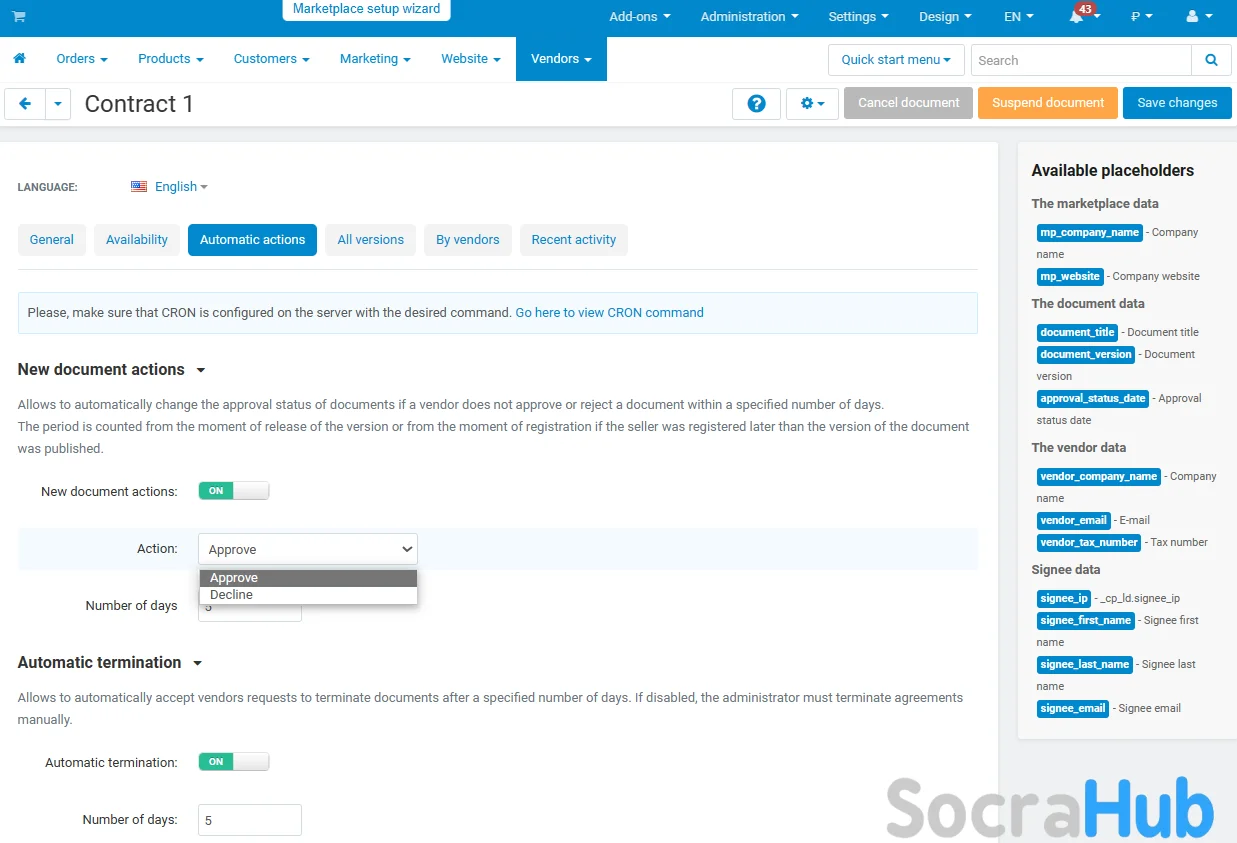Click the signee_last_name placeholder tag
The height and width of the screenshot is (843, 1237).
pos(1085,664)
